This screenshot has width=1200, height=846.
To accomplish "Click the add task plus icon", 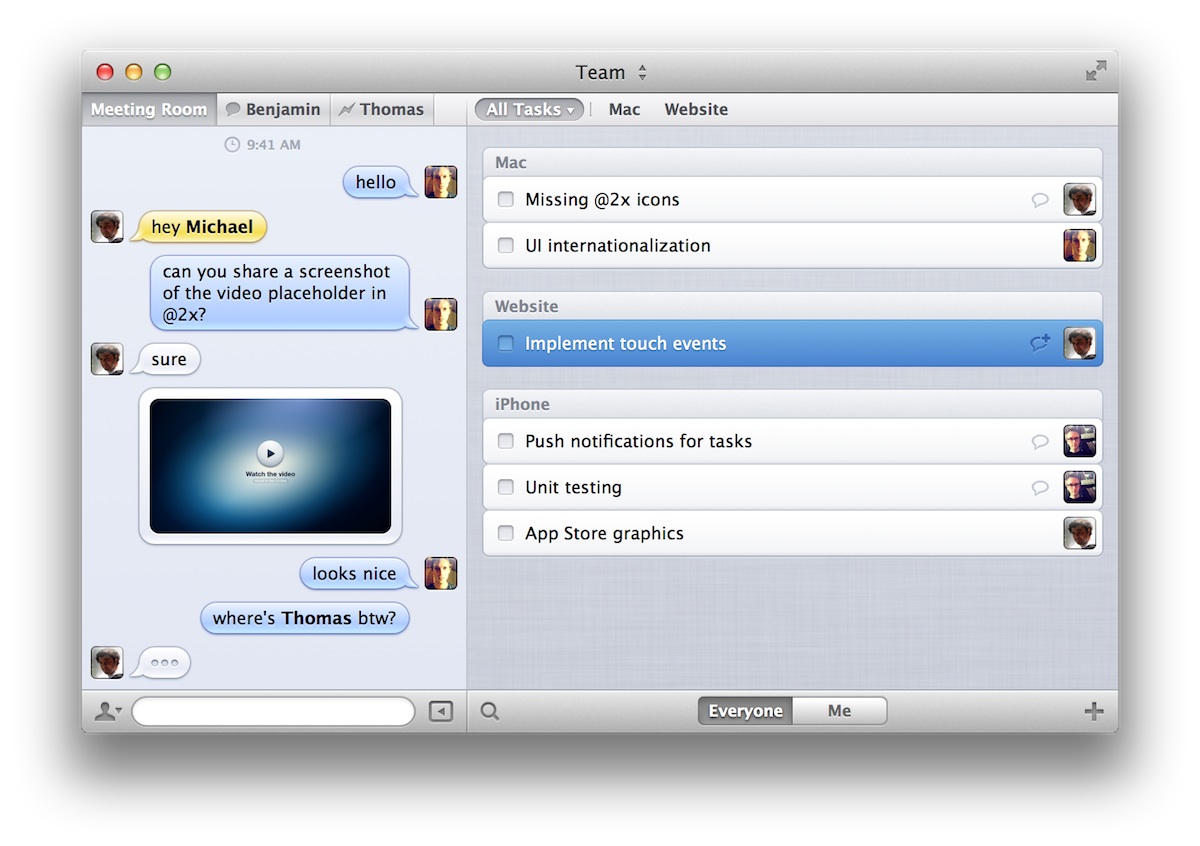I will tap(1094, 712).
